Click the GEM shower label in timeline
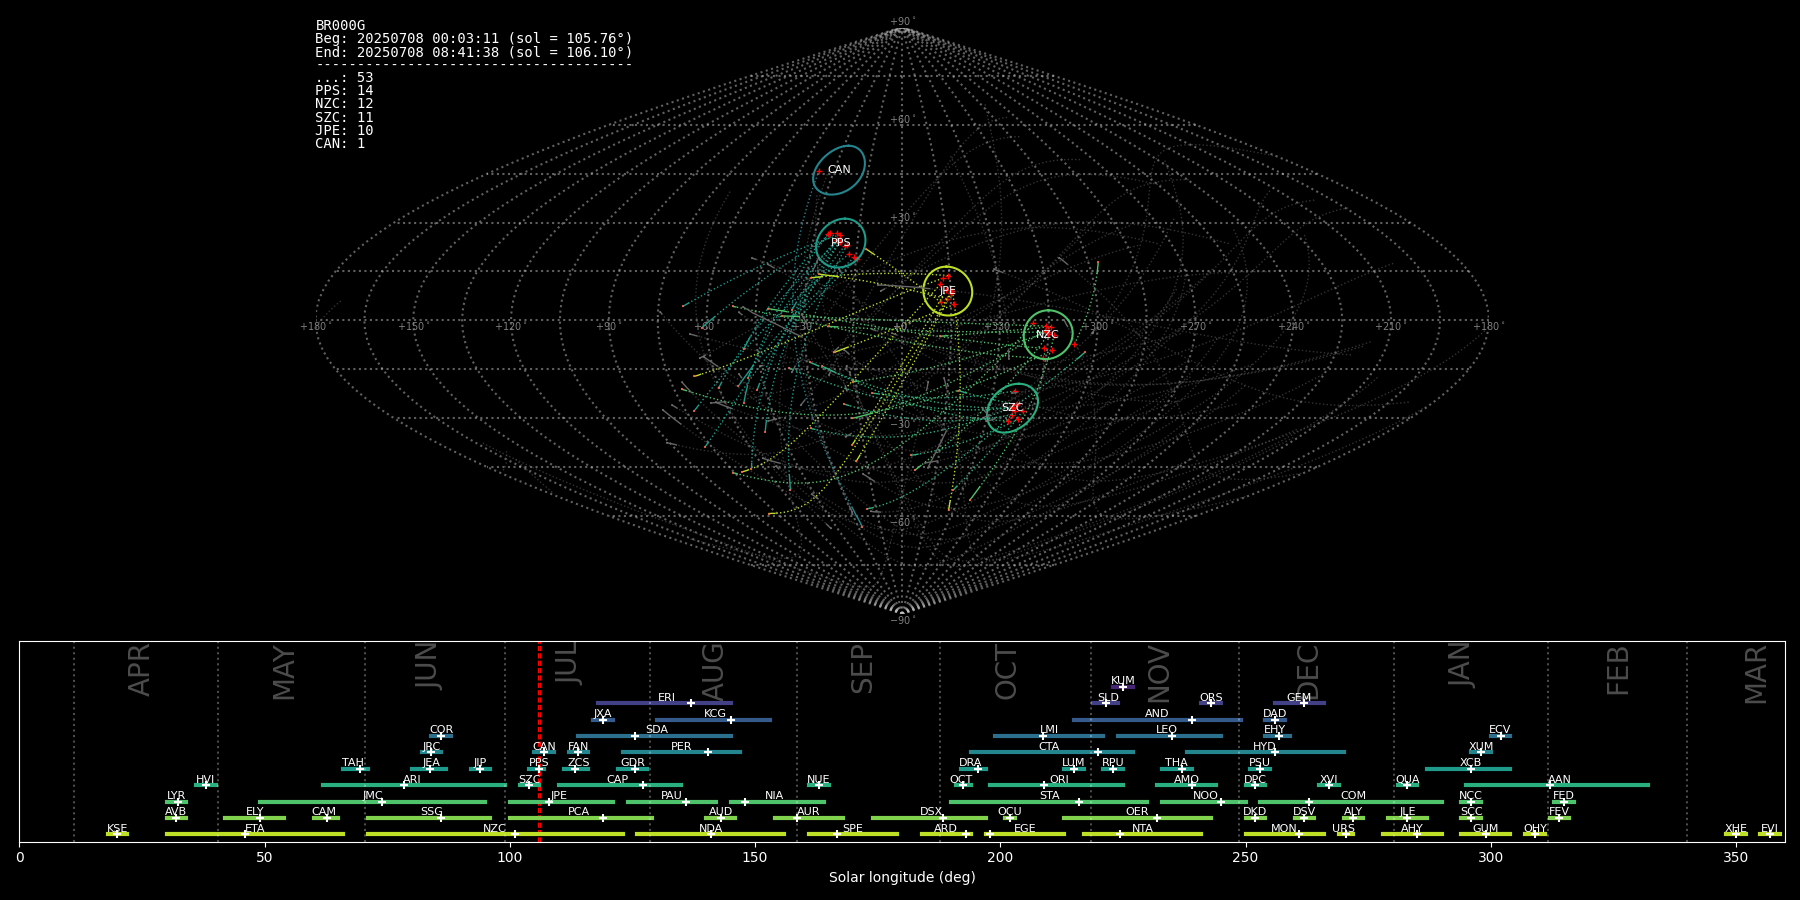Screen dimensions: 1800x900 [1298, 698]
